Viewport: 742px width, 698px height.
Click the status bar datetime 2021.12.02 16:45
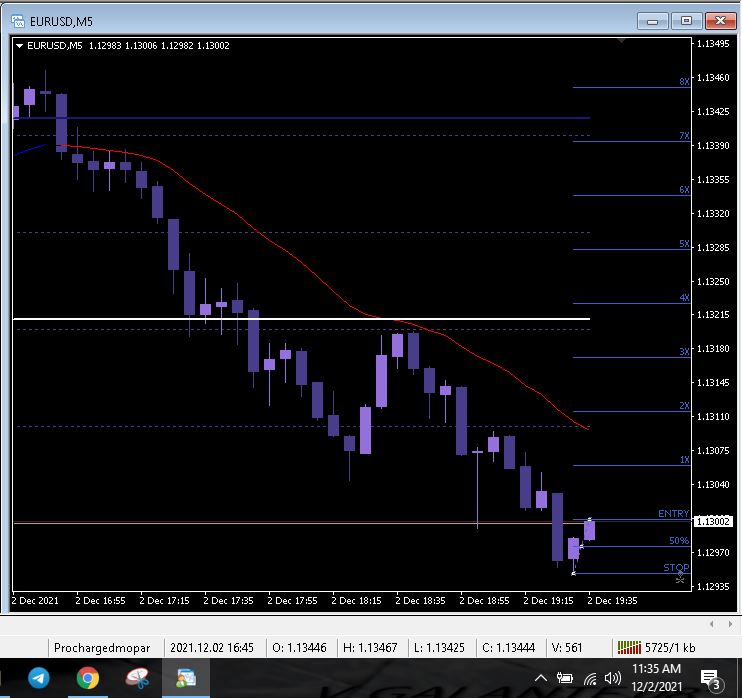coord(212,648)
